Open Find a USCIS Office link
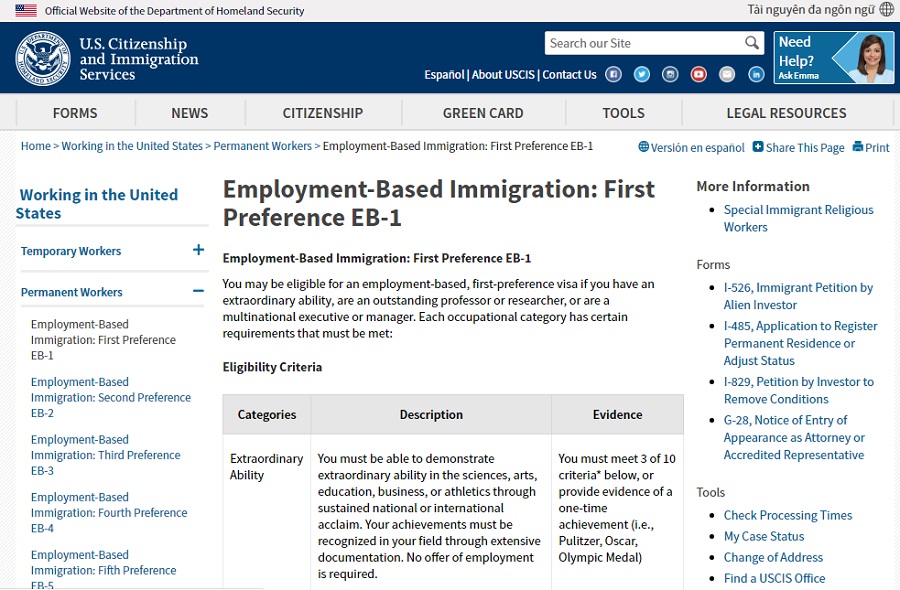900x590 pixels. [774, 579]
